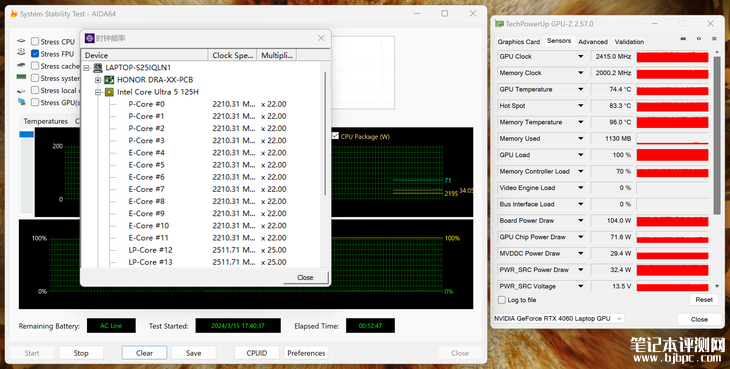Image resolution: width=730 pixels, height=369 pixels.
Task: Enable the Stress CPU checkbox
Action: point(35,41)
